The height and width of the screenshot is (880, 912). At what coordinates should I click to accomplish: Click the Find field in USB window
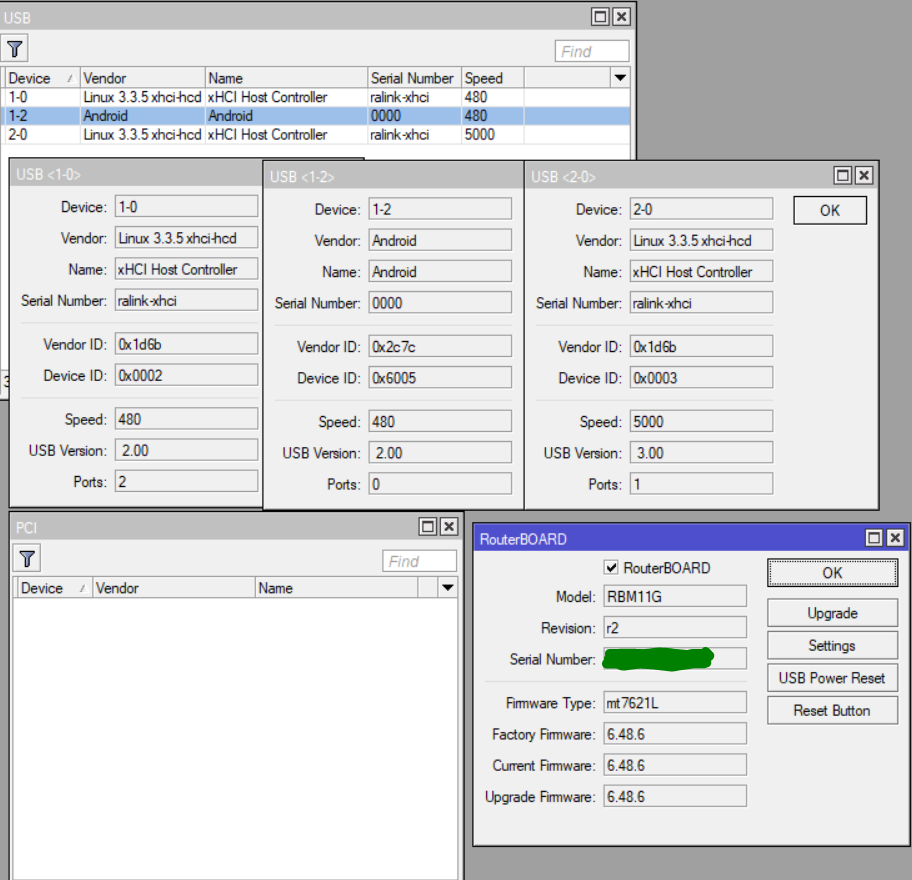pos(592,51)
